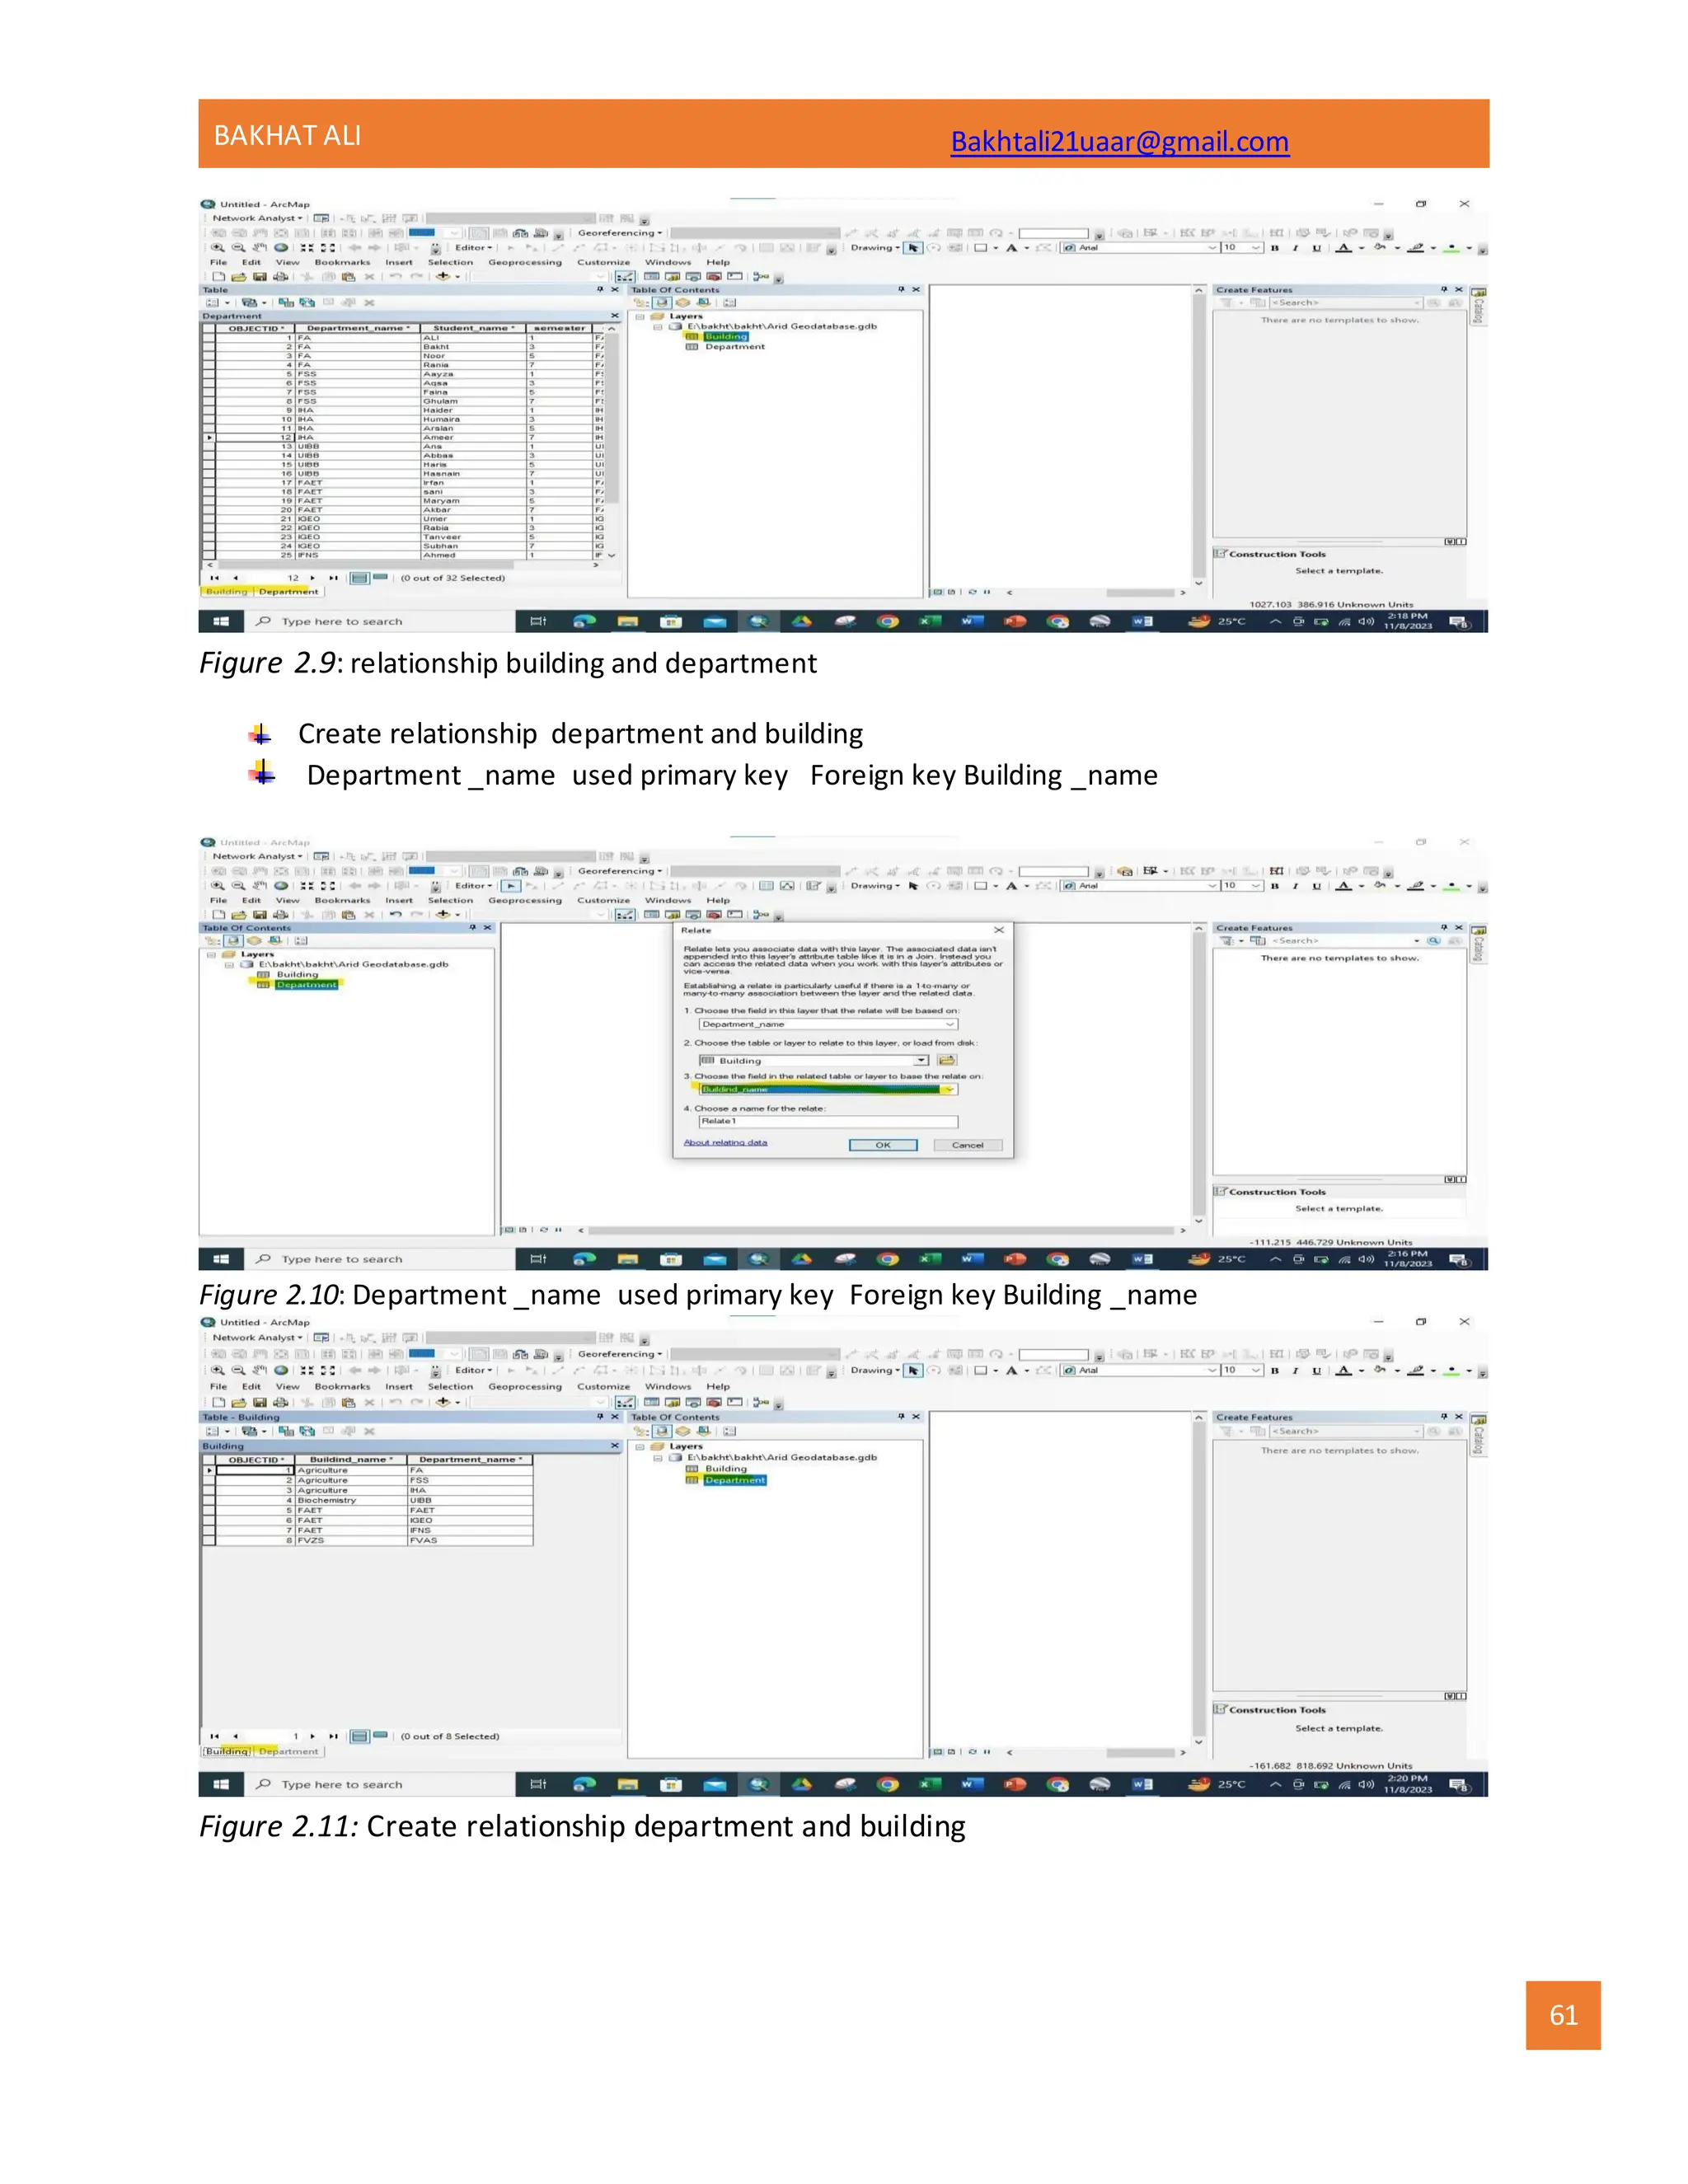Open Table Options in Department table window
The width and height of the screenshot is (1688, 2184).
[214, 303]
